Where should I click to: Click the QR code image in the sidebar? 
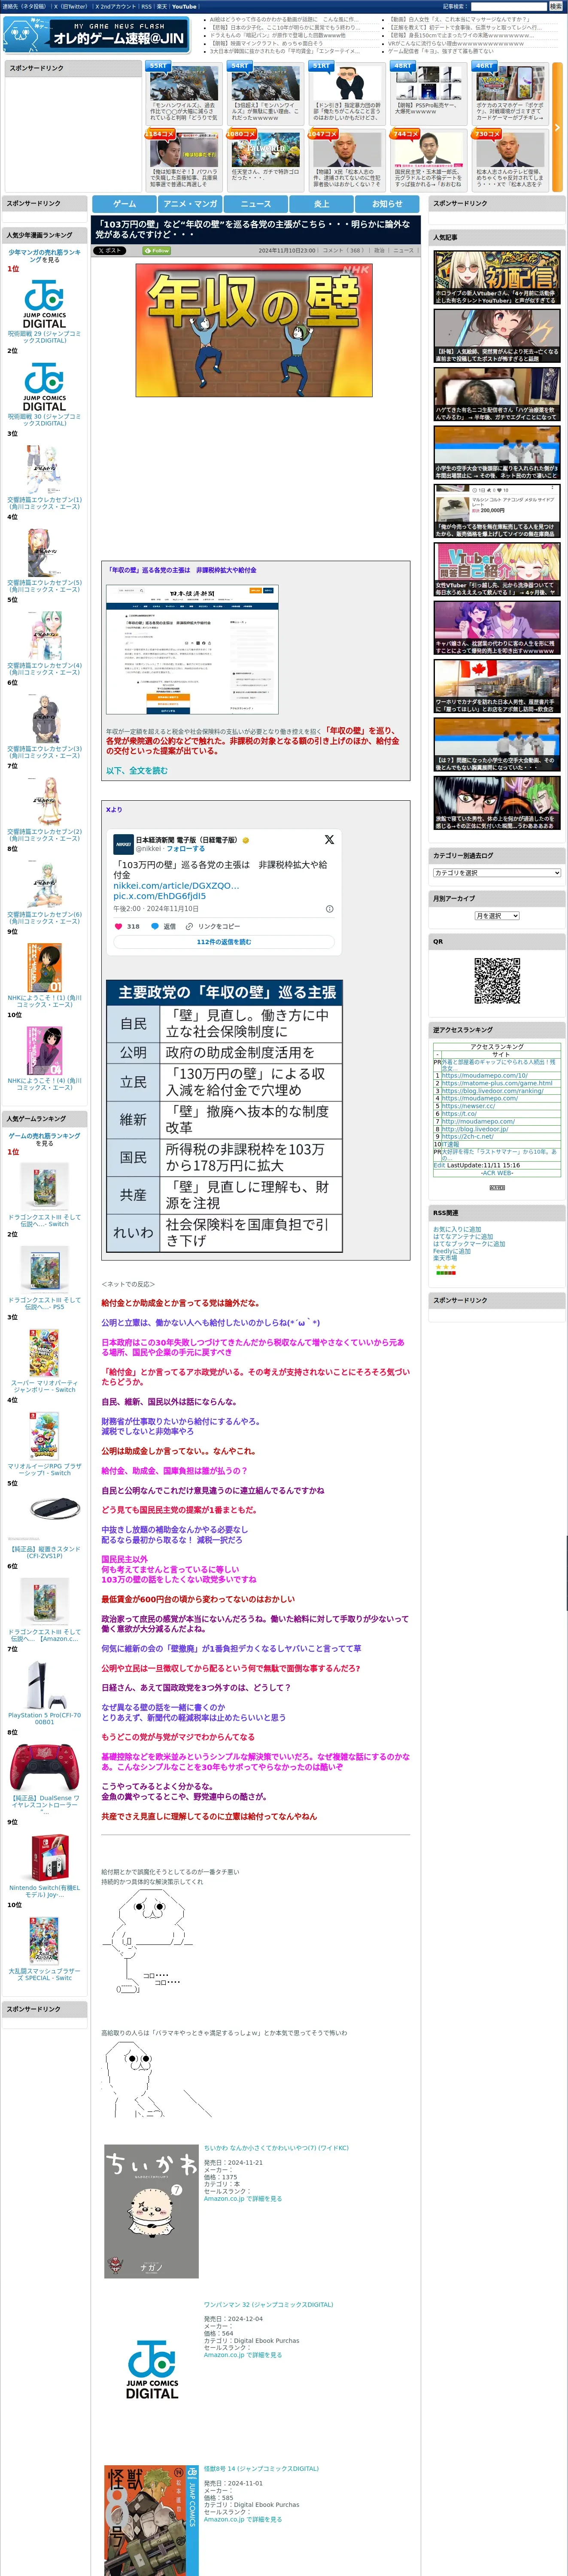pos(497,981)
